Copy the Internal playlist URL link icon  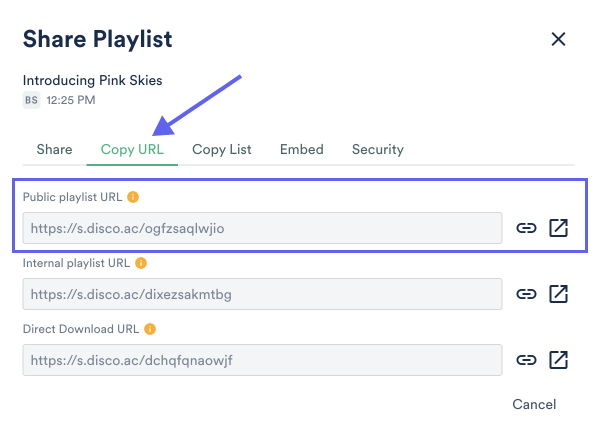click(x=526, y=294)
